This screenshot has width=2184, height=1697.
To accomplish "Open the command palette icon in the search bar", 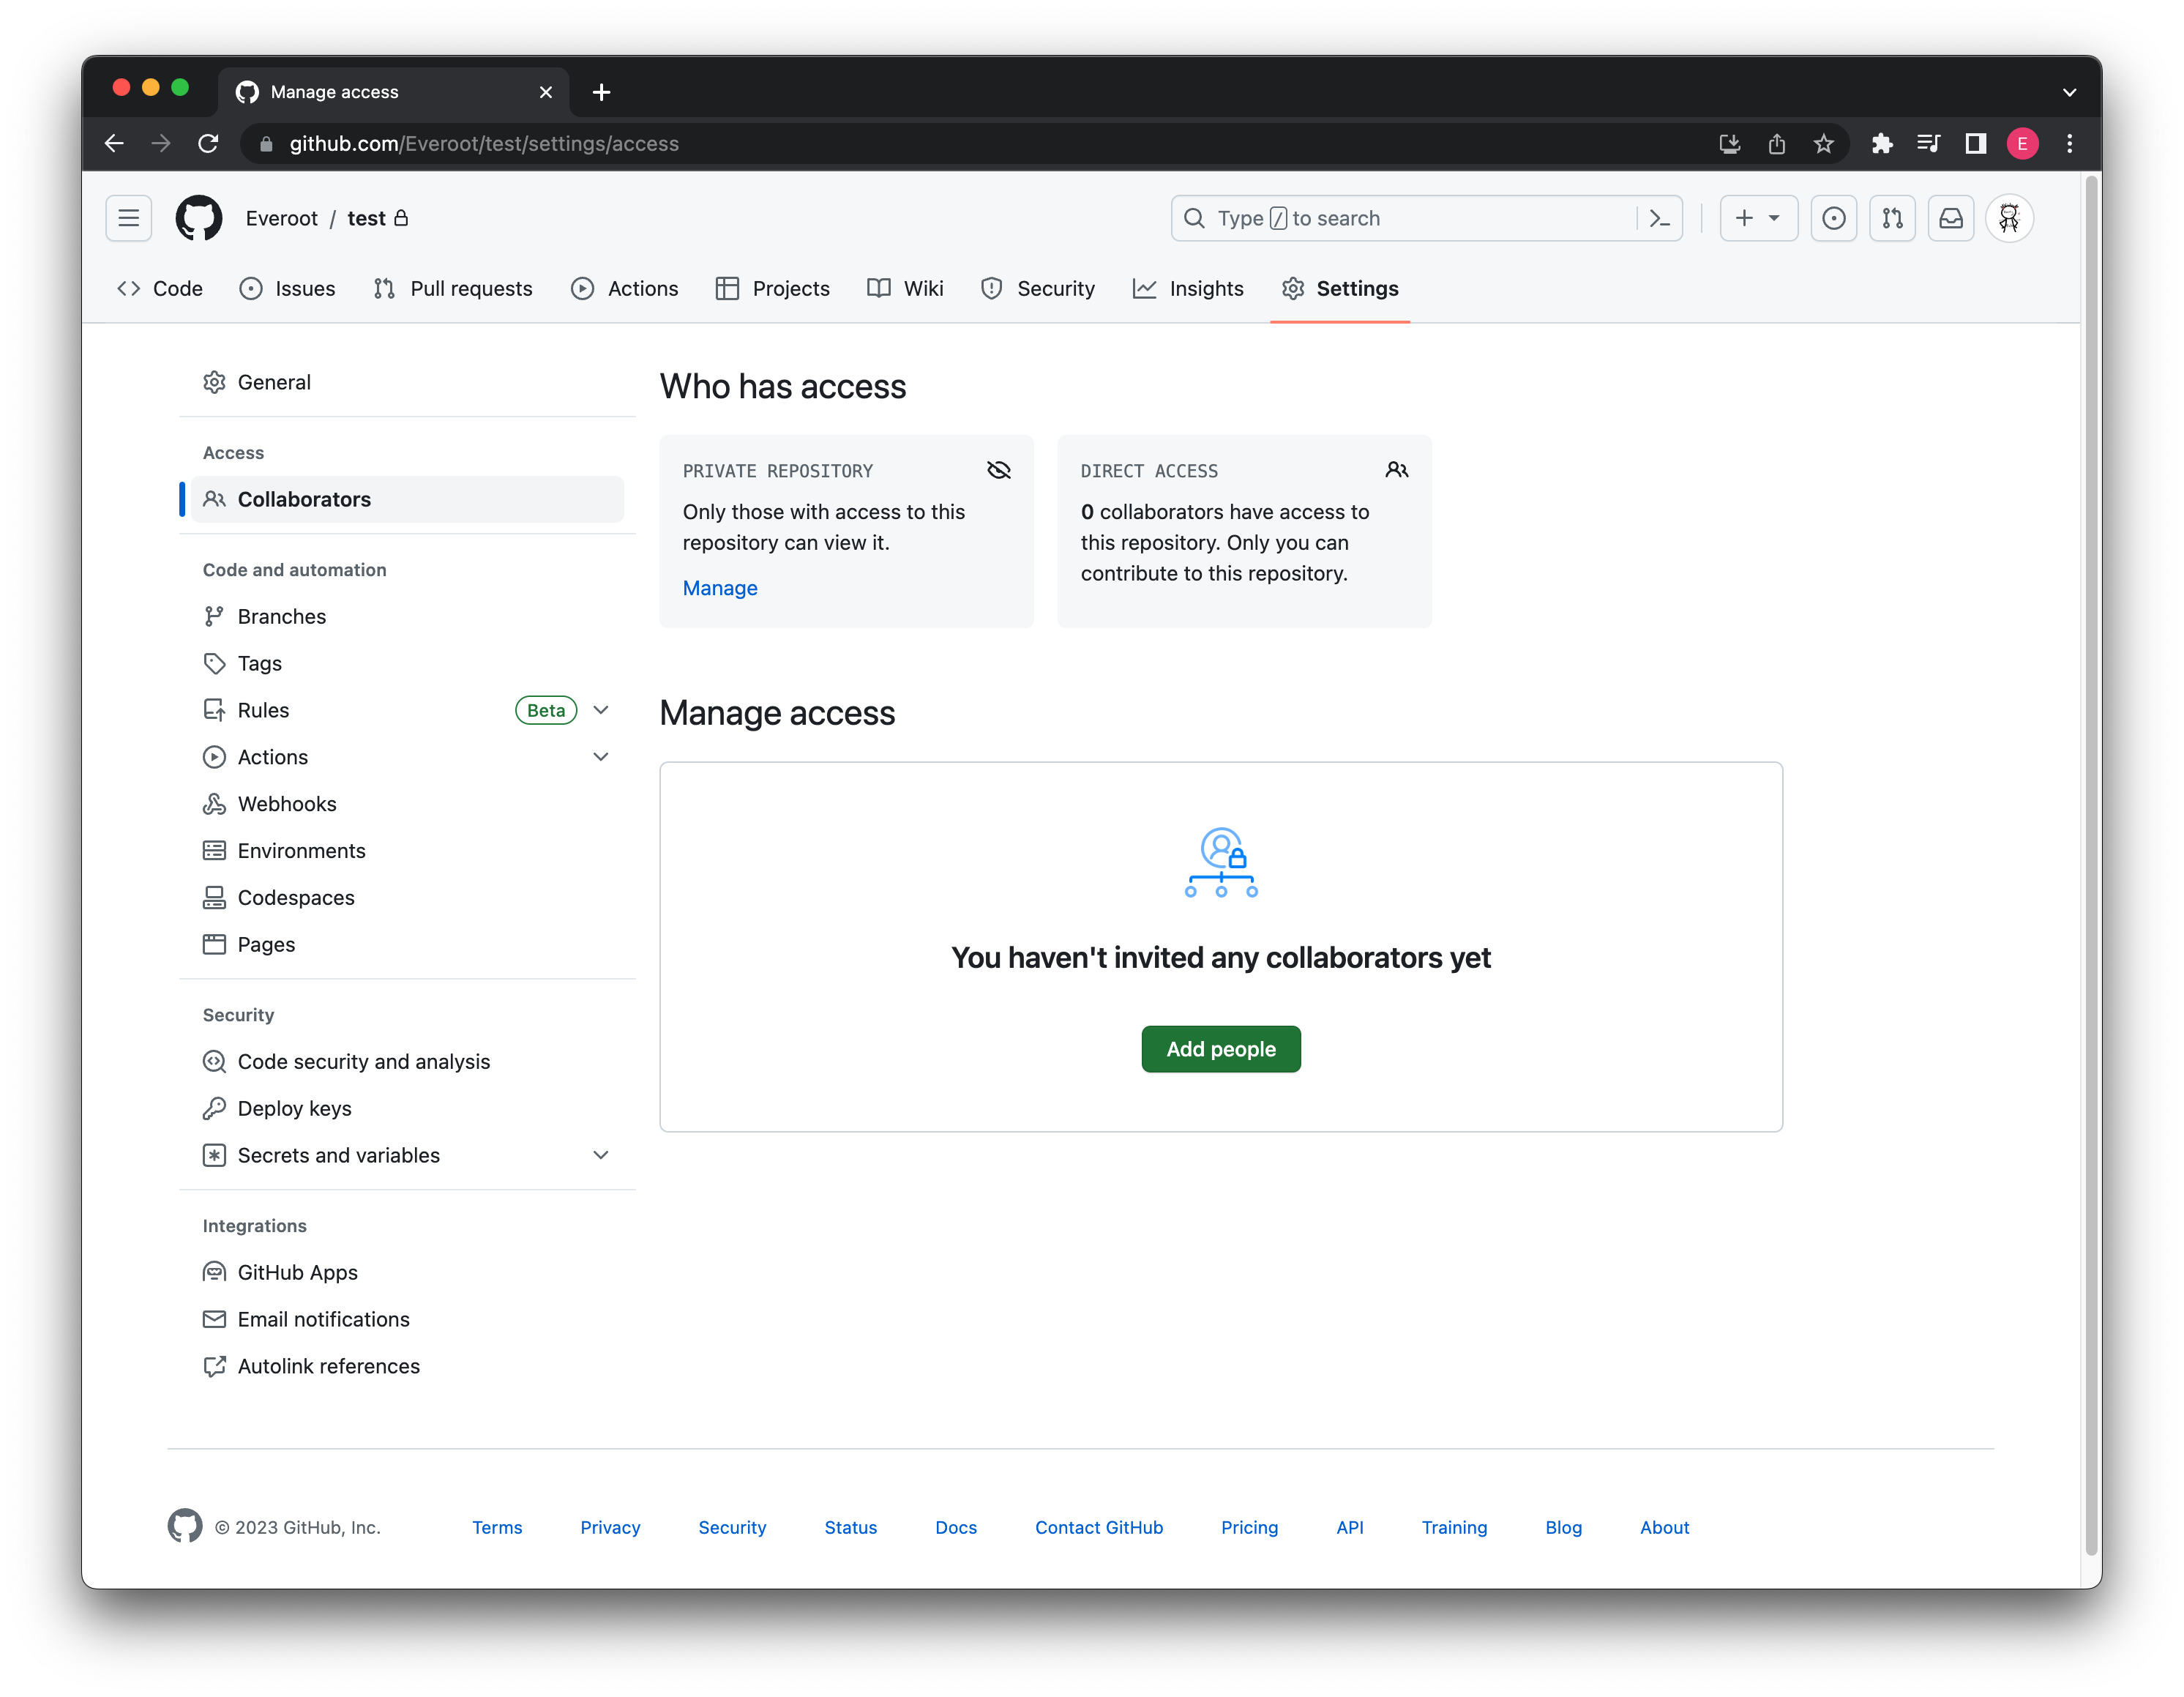I will point(1660,218).
